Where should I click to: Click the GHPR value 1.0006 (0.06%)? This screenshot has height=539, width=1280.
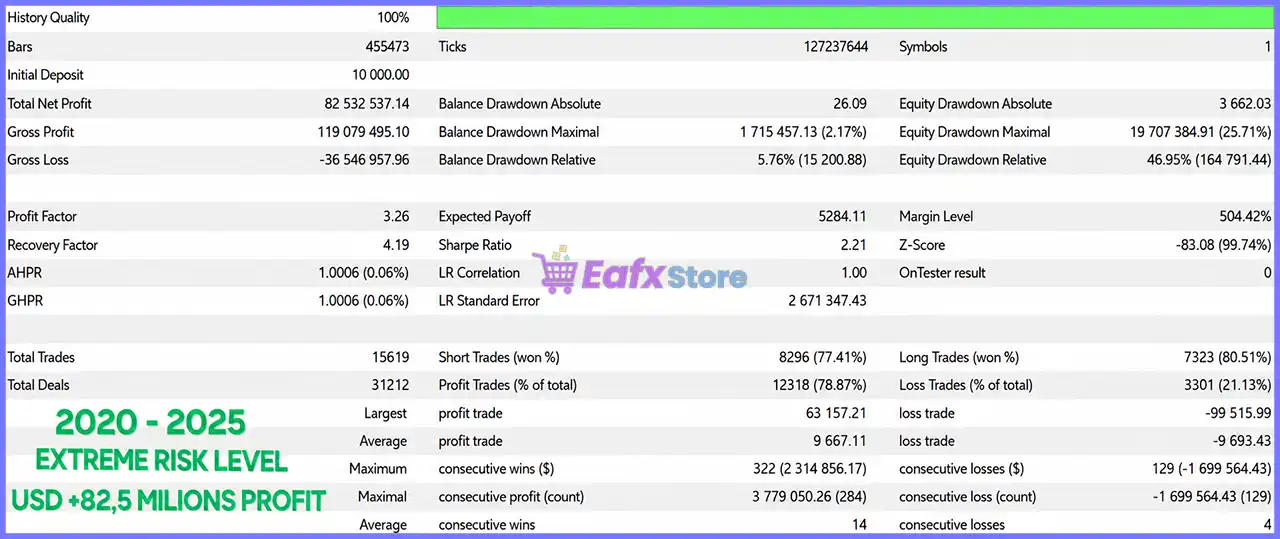pos(364,301)
